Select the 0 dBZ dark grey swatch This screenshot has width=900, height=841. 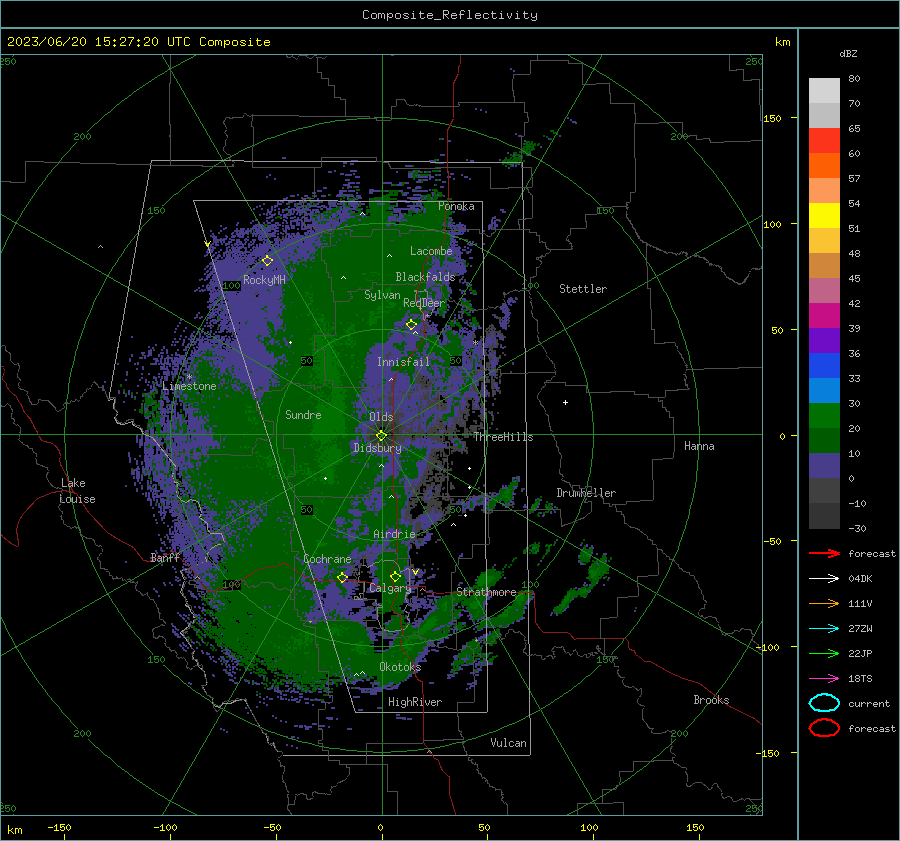[824, 490]
